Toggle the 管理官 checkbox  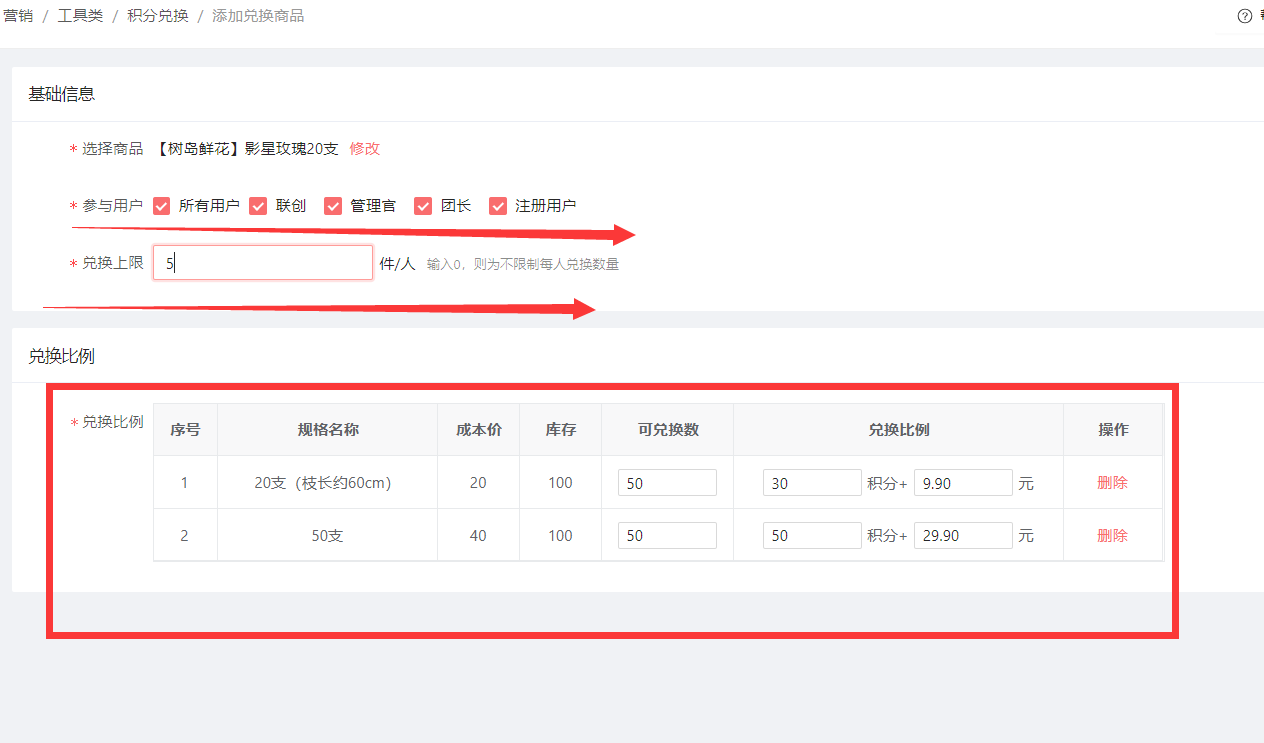tap(333, 206)
